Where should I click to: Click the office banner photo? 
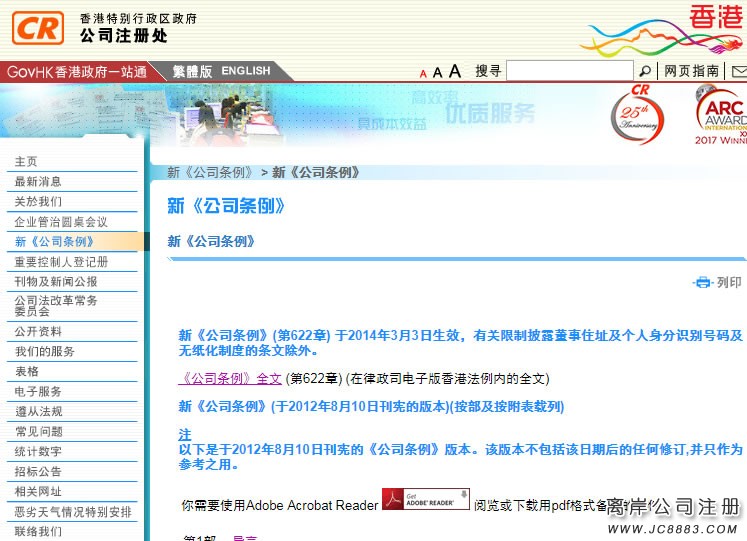pos(229,114)
